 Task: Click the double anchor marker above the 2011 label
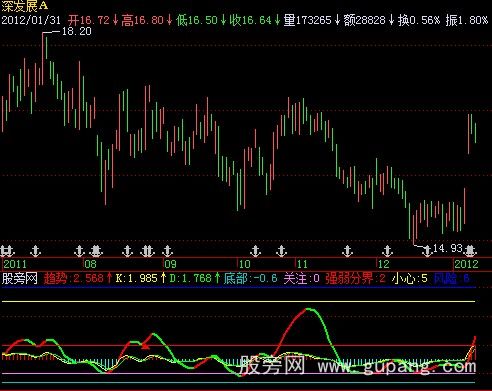click(7, 251)
